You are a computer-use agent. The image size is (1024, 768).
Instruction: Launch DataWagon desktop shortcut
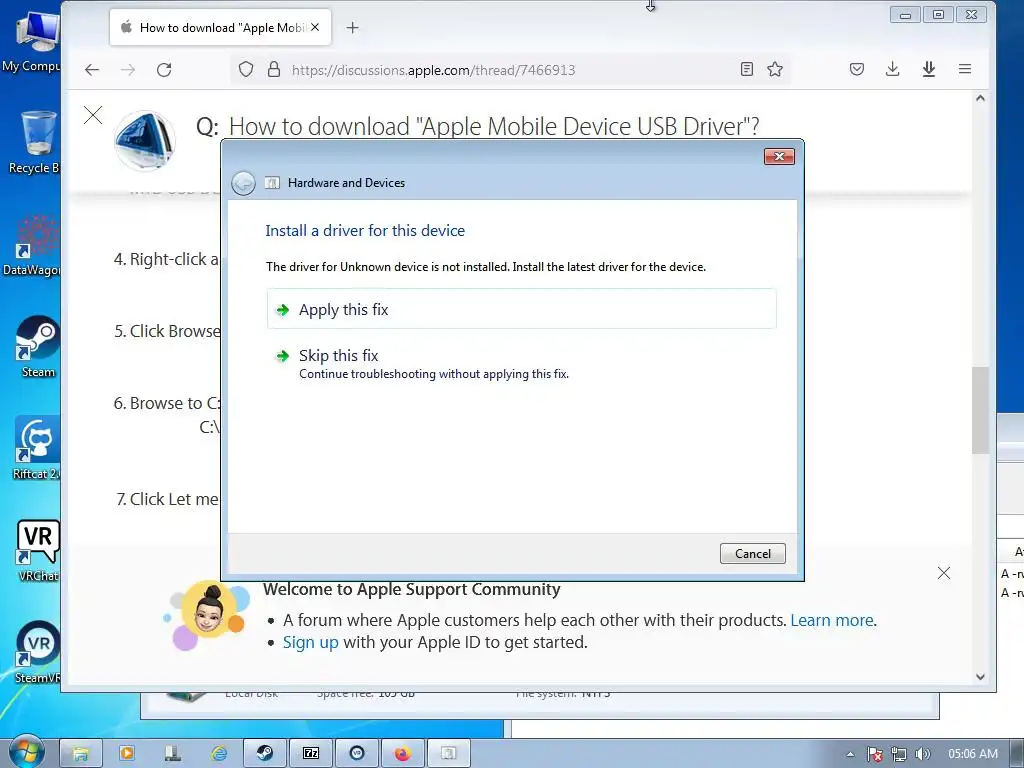coord(31,246)
